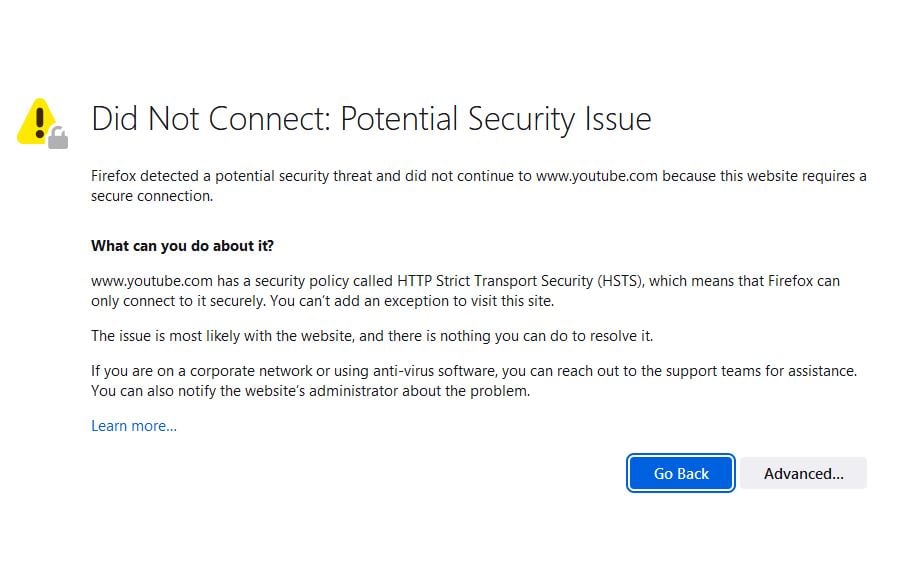Click the gray padlock badge icon
The height and width of the screenshot is (575, 917).
point(58,138)
